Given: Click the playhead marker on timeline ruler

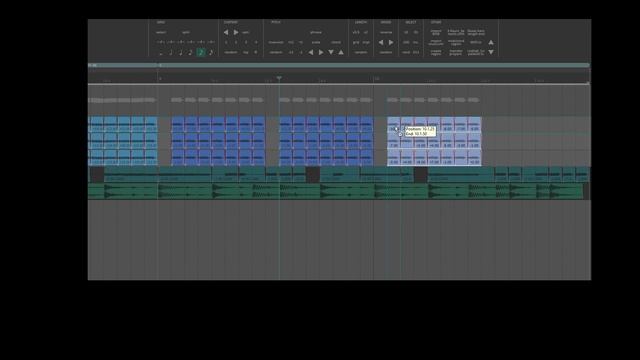Looking at the screenshot, I should [279, 78].
